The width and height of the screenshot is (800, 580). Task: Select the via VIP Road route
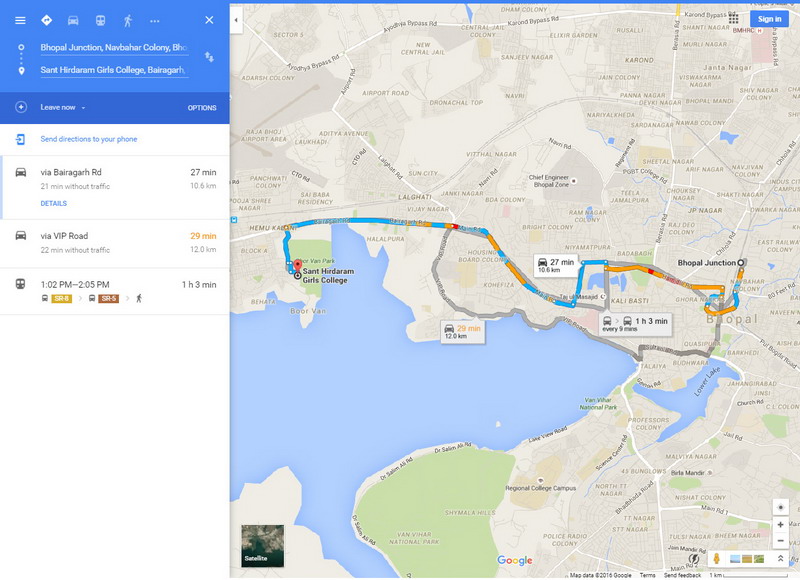click(x=115, y=243)
